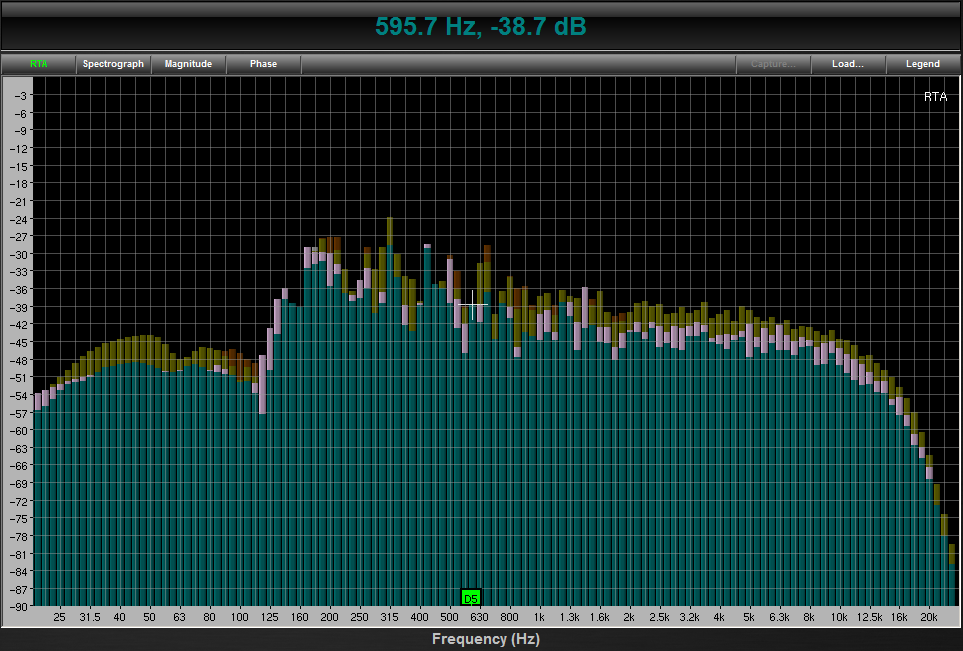Click the -90 dB label on the level axis
963x651 pixels.
tap(19, 607)
